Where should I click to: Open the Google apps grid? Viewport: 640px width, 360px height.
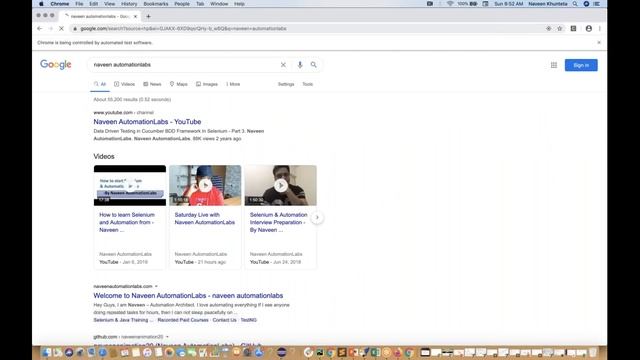[x=554, y=65]
